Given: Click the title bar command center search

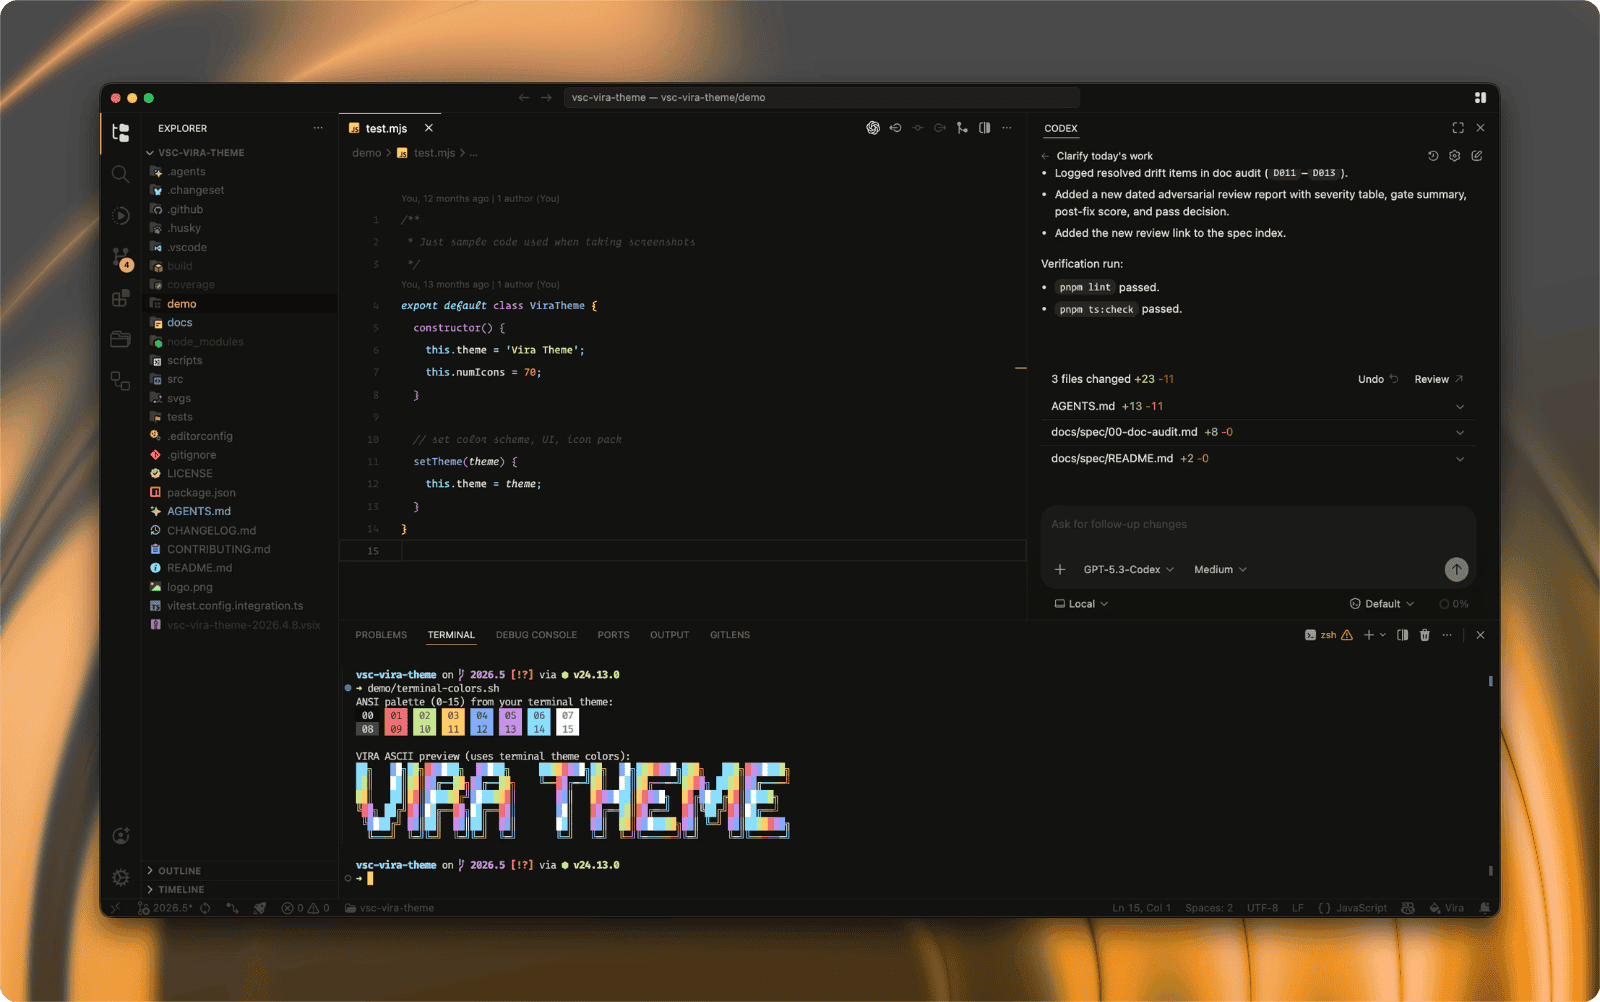Looking at the screenshot, I should click(821, 97).
